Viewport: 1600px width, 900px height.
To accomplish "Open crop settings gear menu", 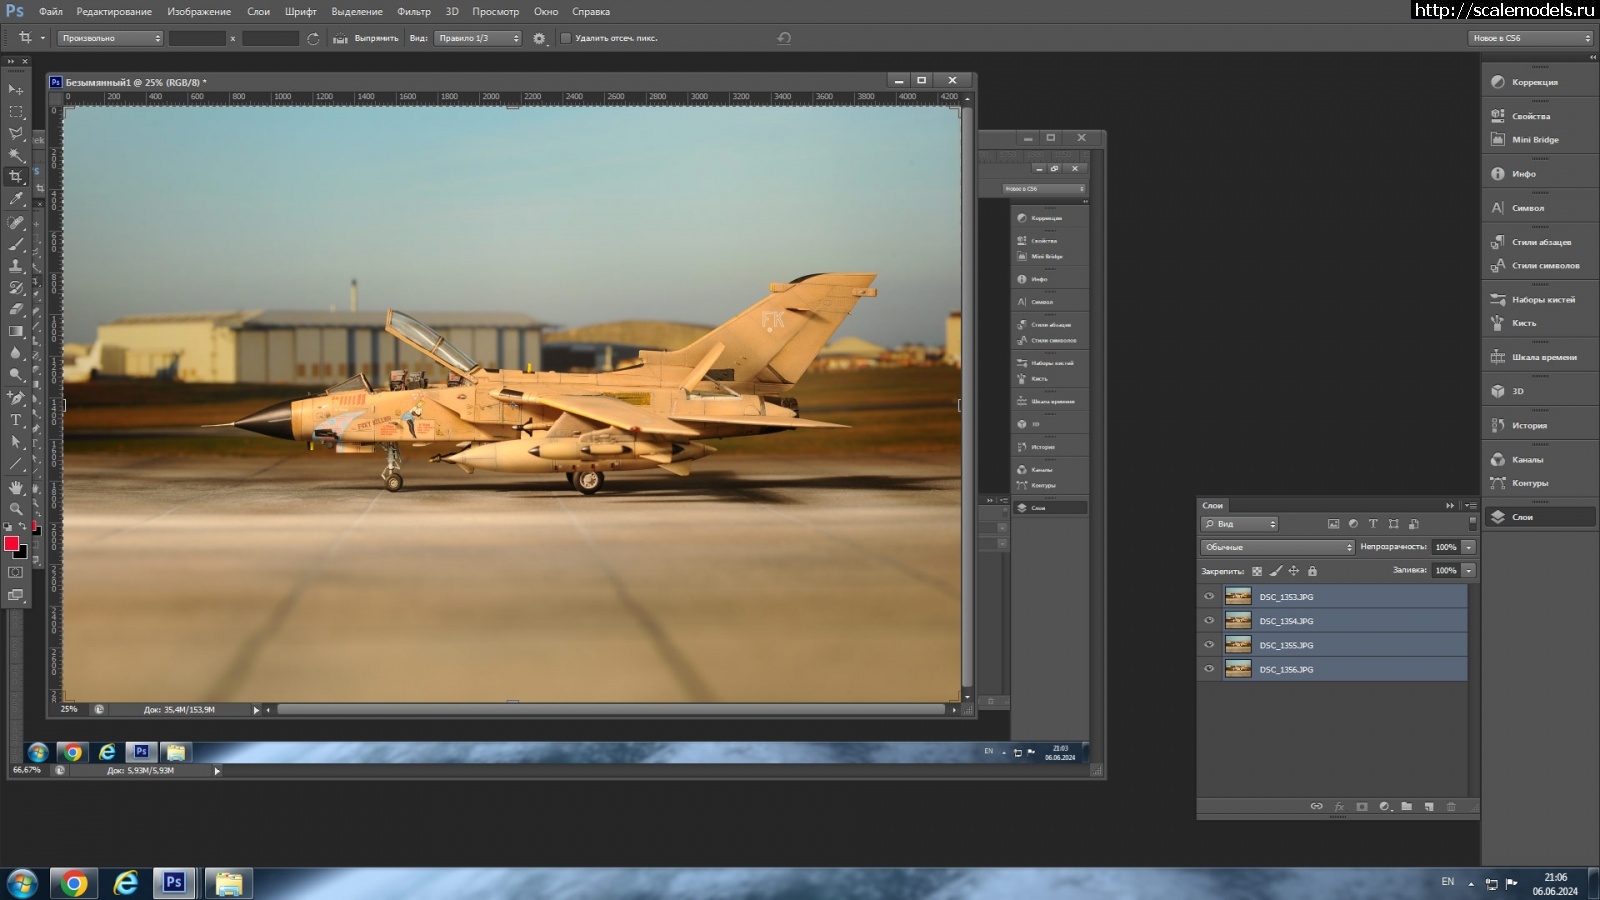I will [x=540, y=38].
